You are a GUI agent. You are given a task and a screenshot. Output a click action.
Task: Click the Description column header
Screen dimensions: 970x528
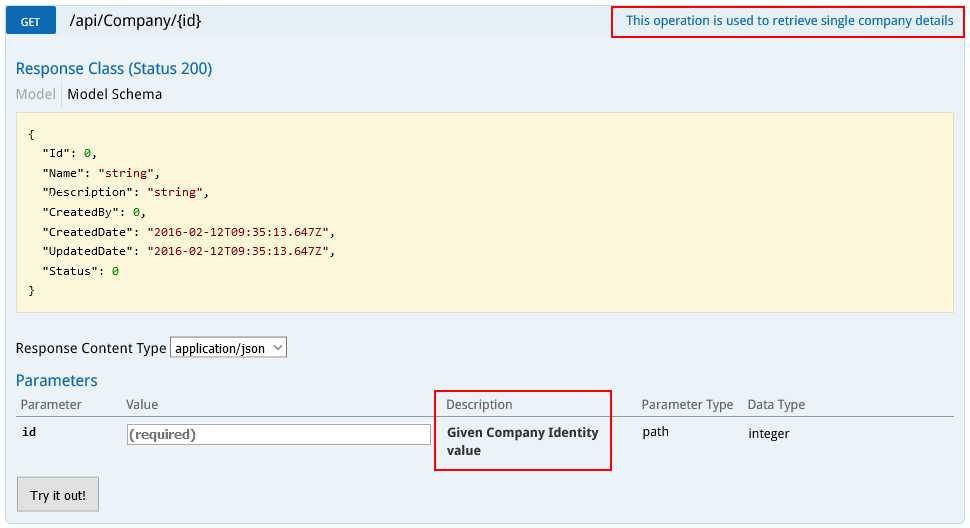click(479, 404)
